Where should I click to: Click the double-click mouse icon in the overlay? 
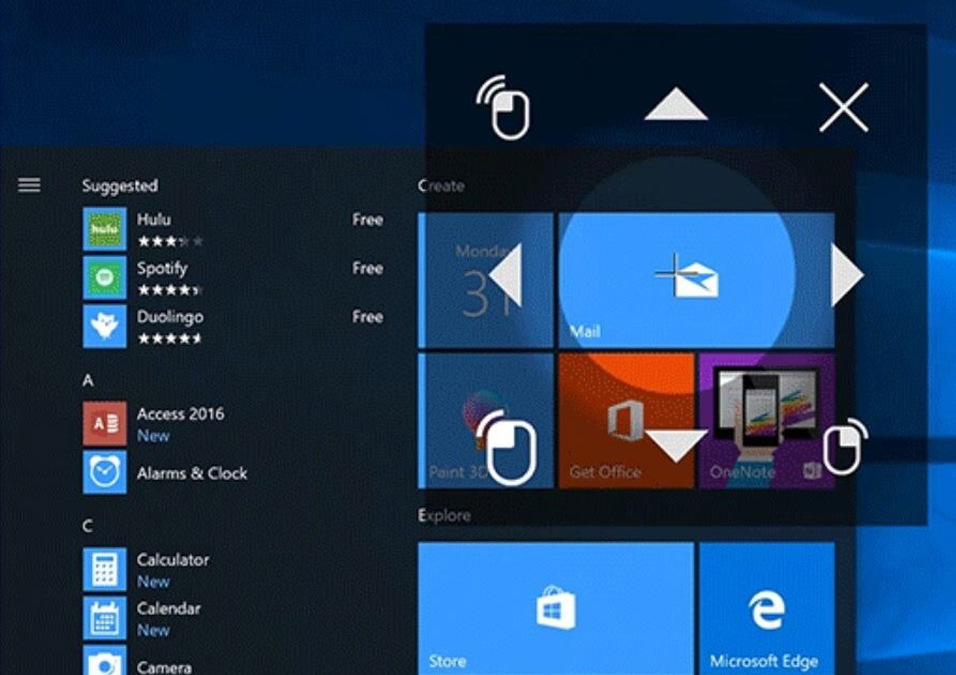pos(504,107)
